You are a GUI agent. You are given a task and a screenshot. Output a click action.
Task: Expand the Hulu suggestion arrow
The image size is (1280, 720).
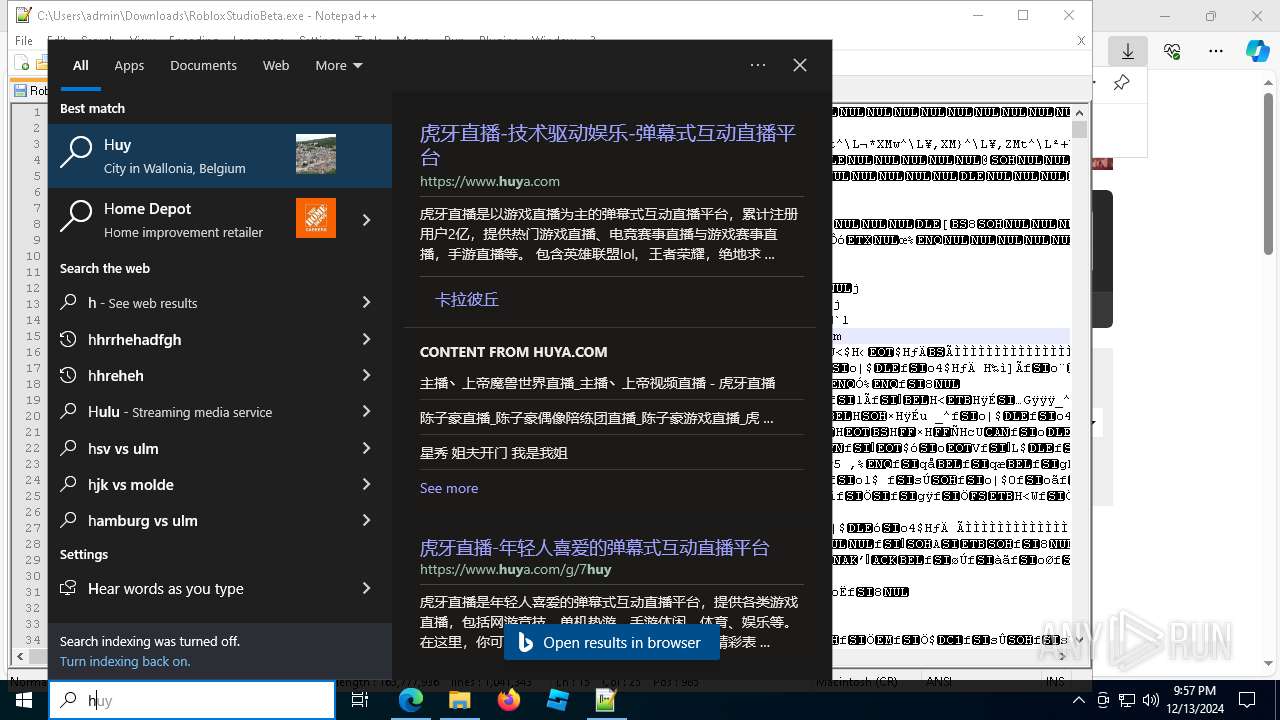click(x=366, y=411)
